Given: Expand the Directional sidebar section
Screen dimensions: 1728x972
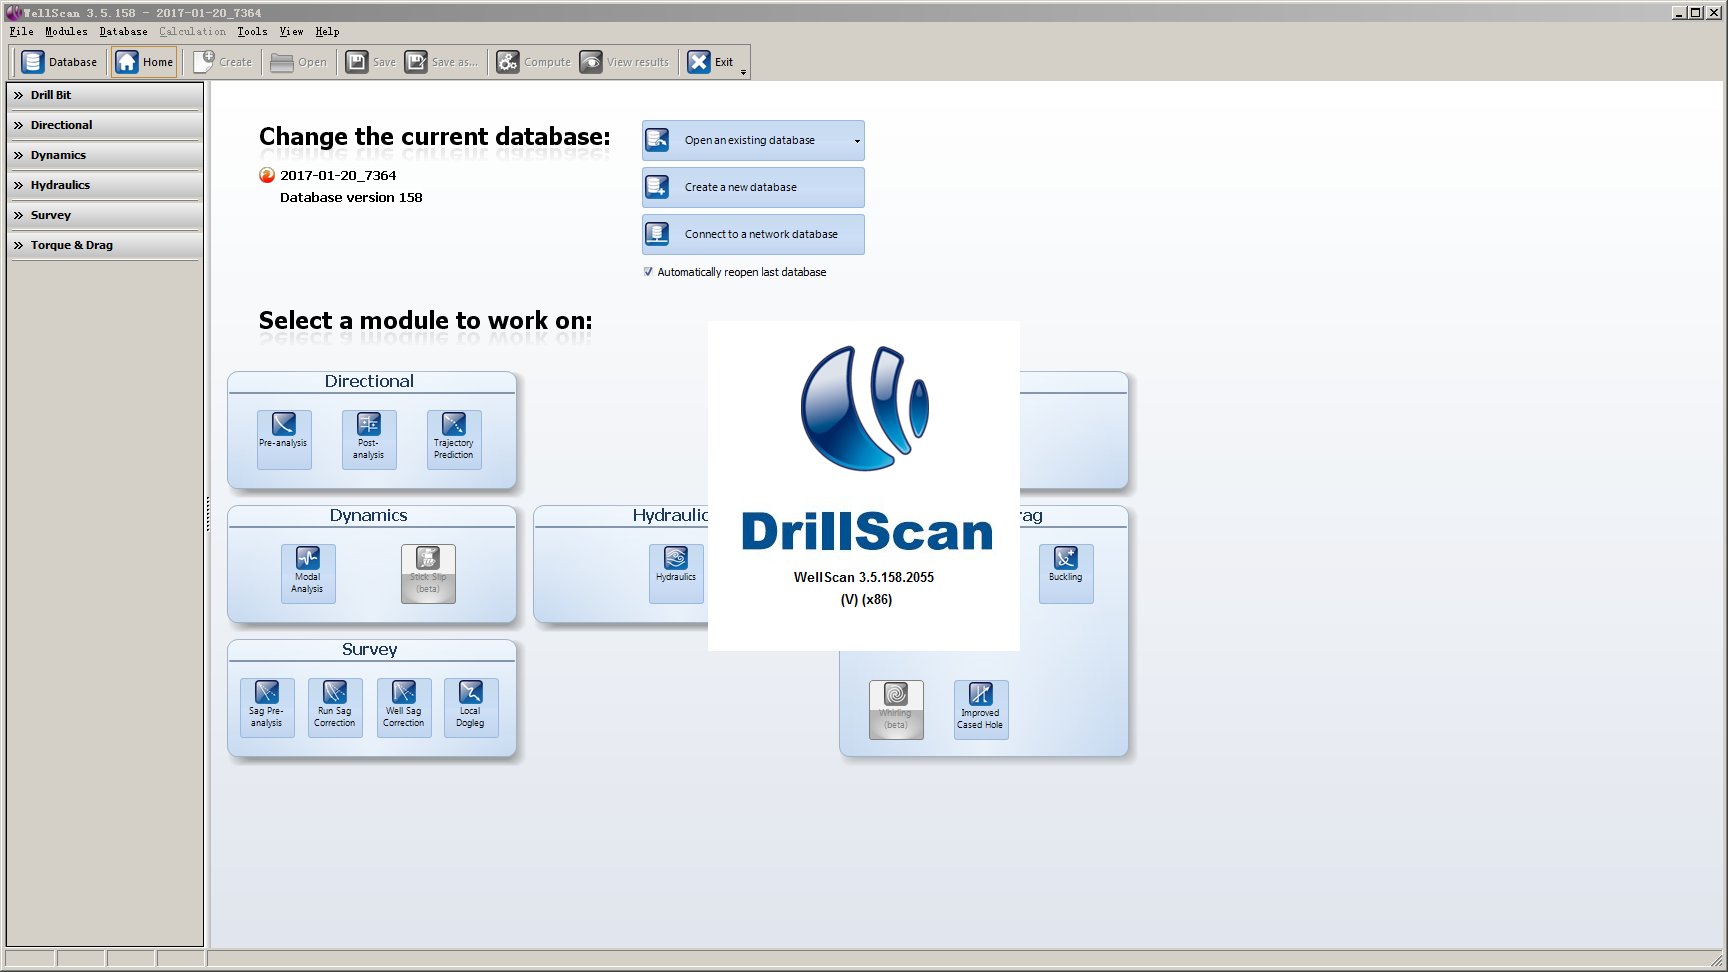Looking at the screenshot, I should pos(104,125).
